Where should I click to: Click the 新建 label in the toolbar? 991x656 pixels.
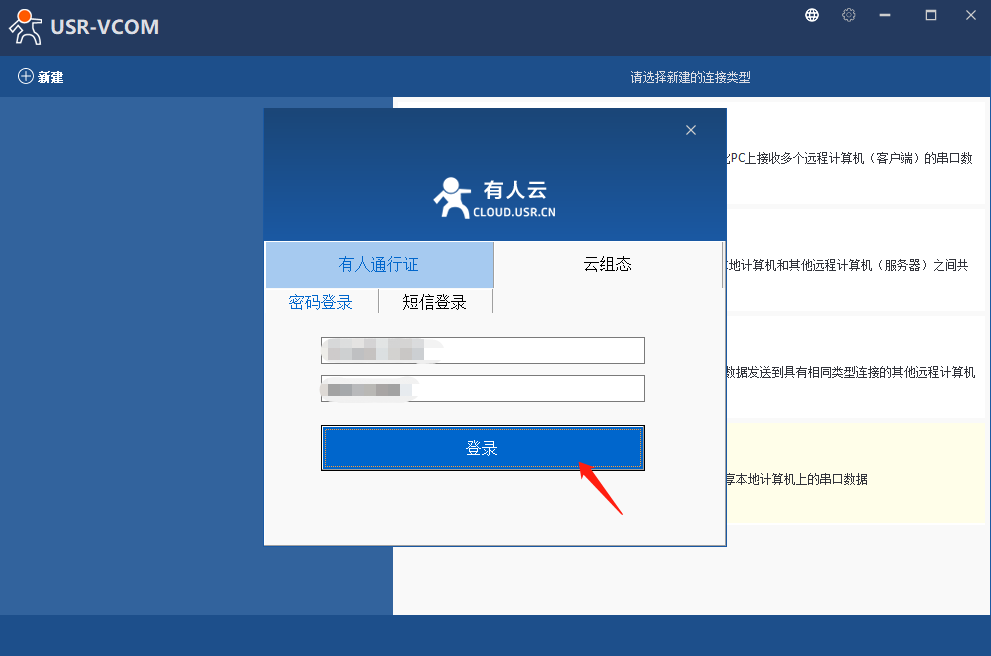(x=51, y=77)
